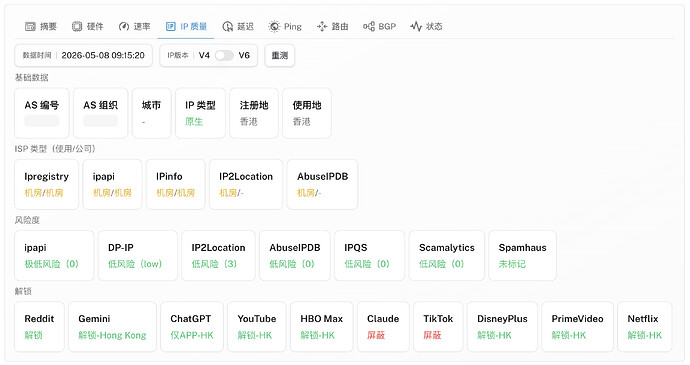Screen dimensions: 690x365
Task: Click the DisneyPlus 解锁-HK card
Action: [502, 327]
